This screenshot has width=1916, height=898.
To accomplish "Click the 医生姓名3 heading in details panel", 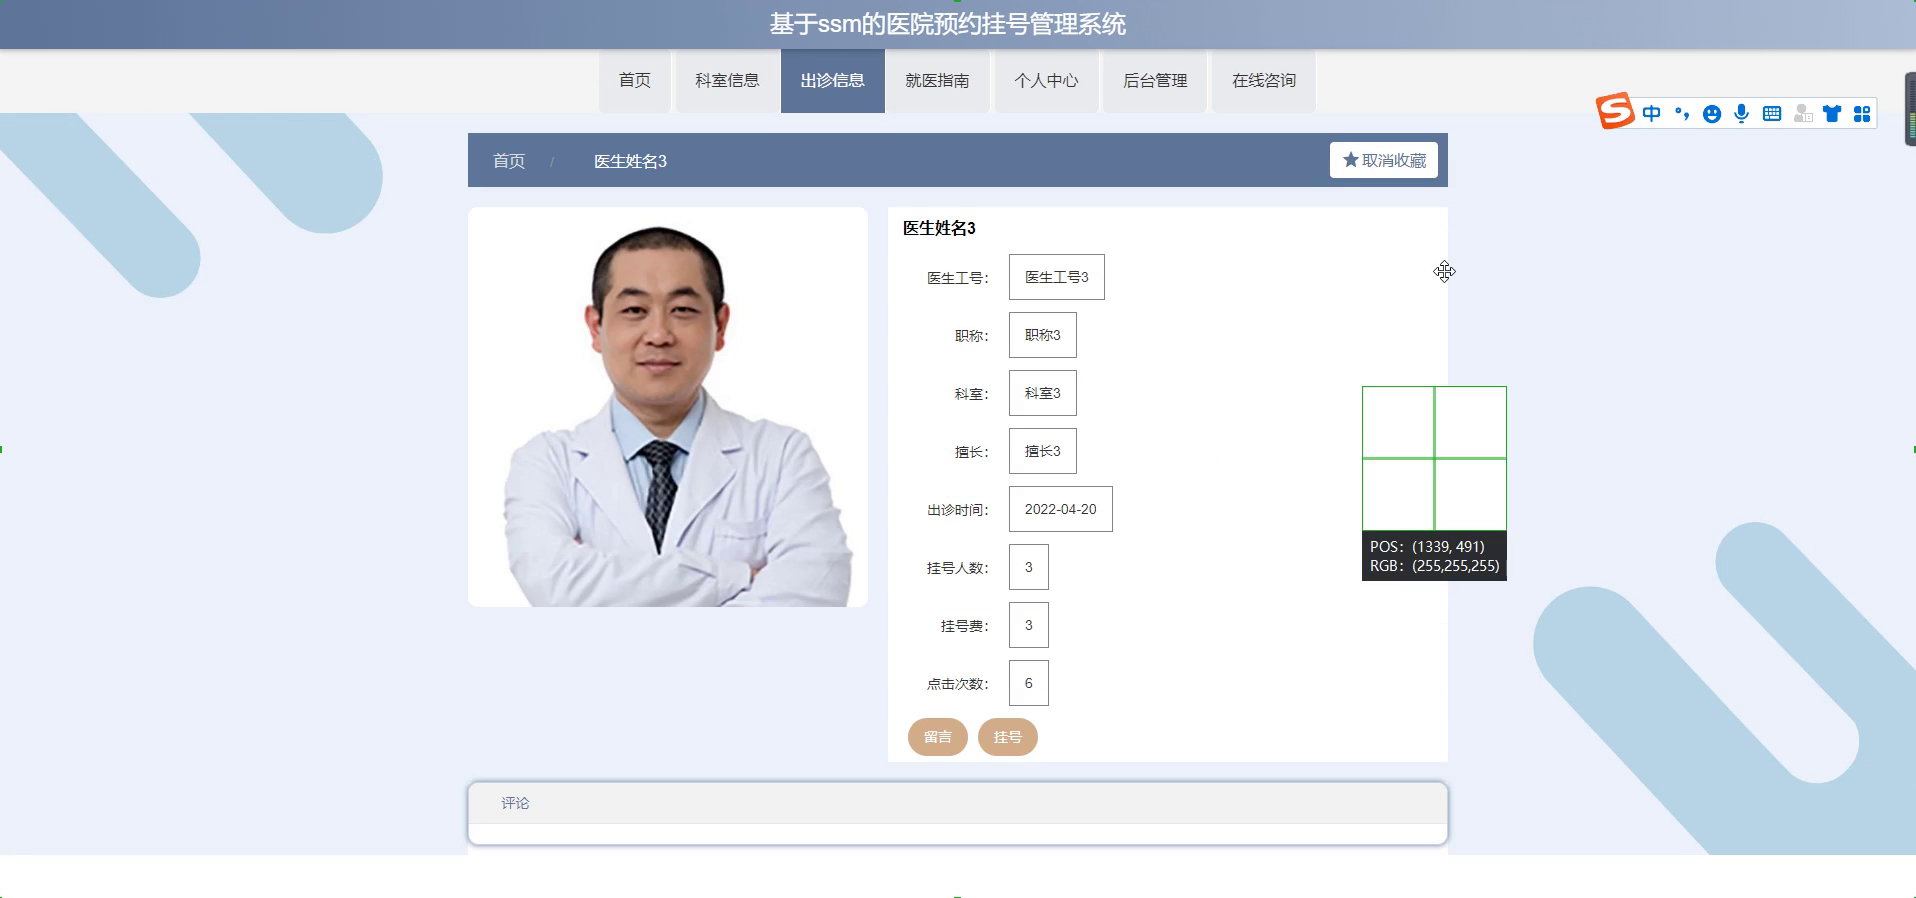I will tap(939, 228).
